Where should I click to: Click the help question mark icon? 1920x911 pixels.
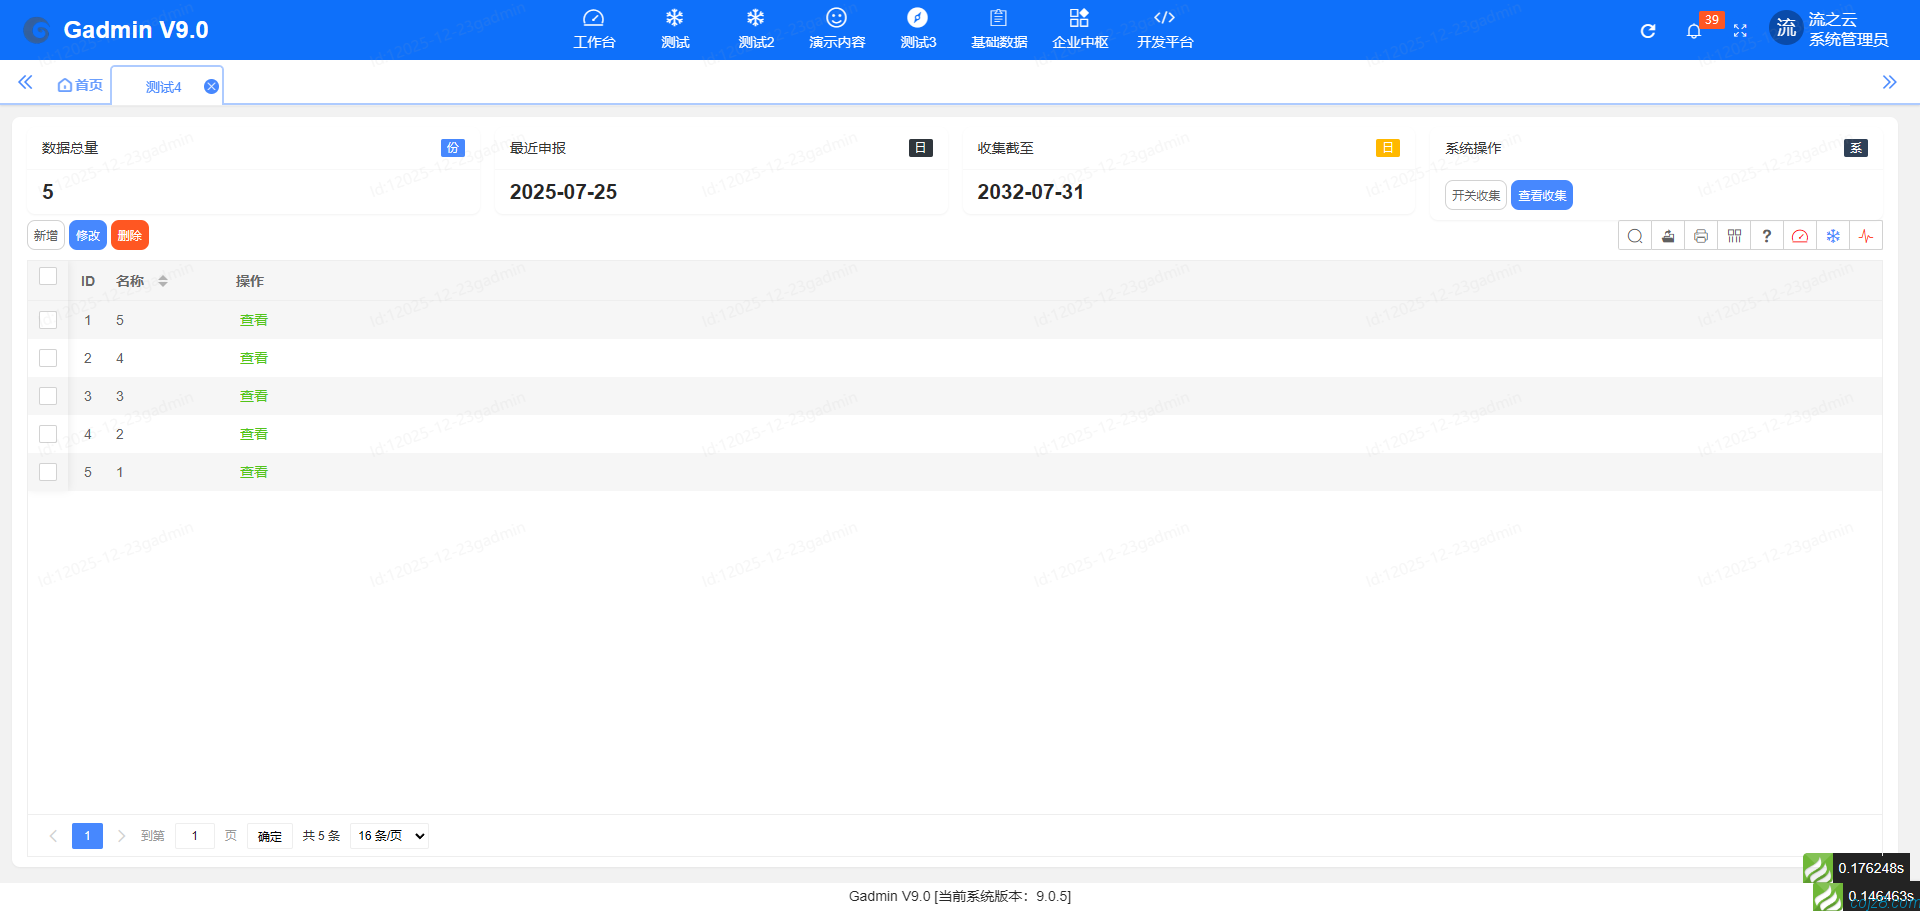coord(1767,235)
